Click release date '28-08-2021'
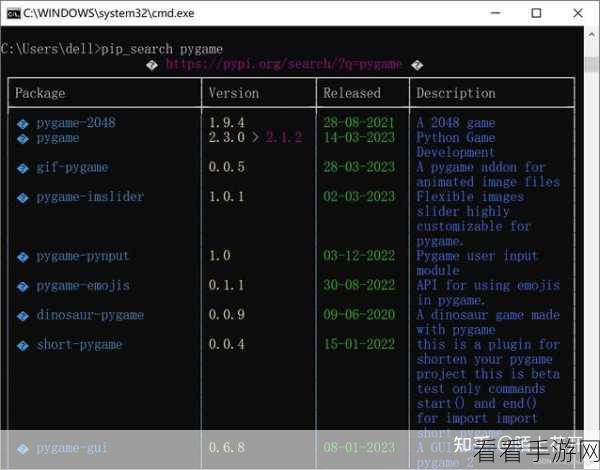The width and height of the screenshot is (600, 470). 359,122
